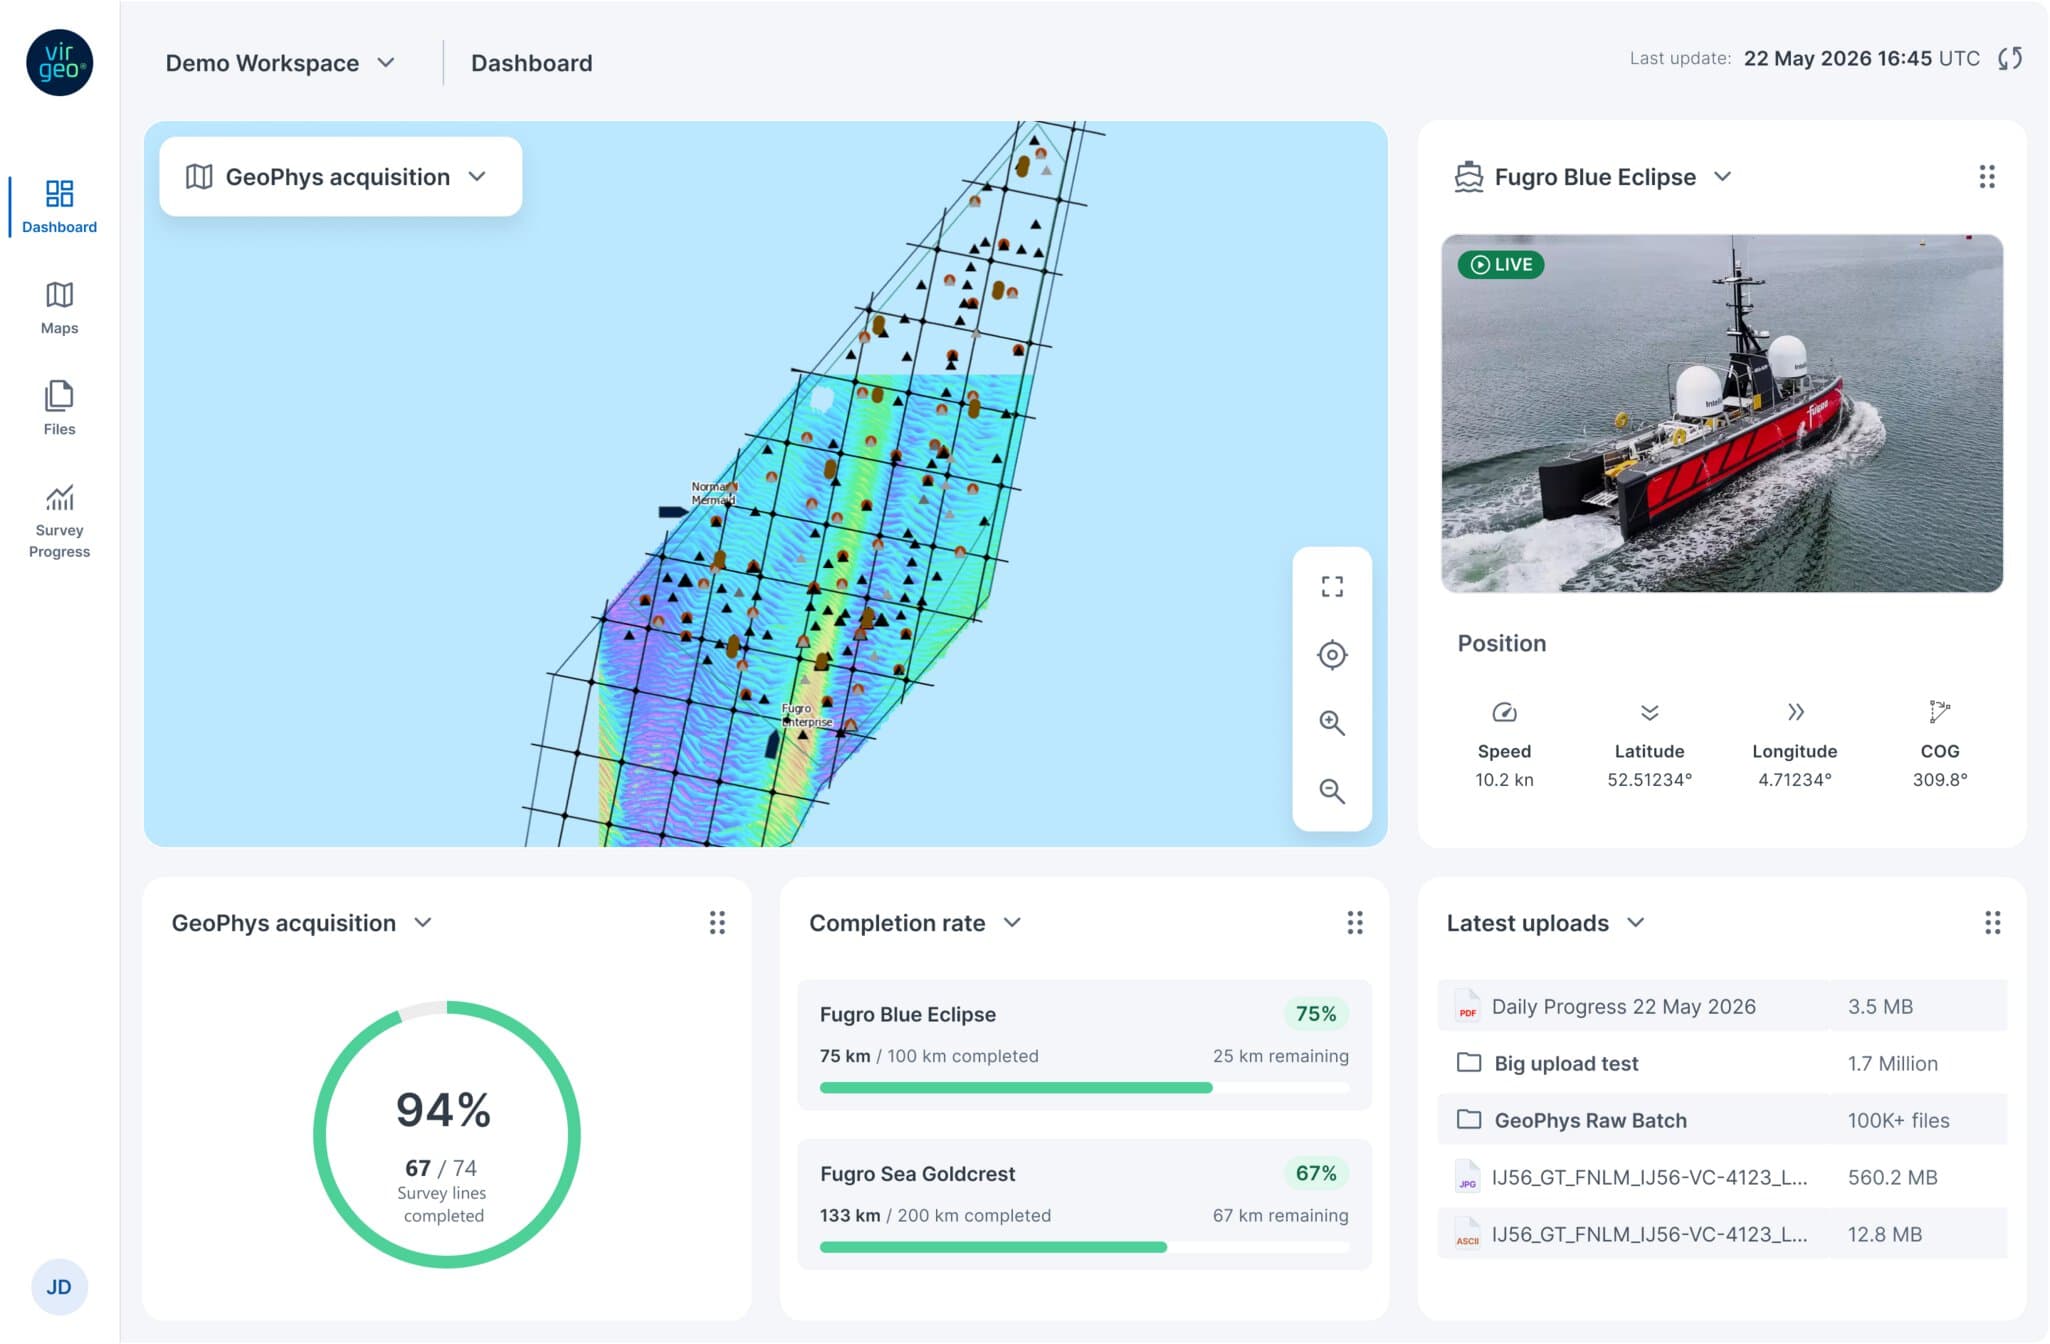Open the 12.8 MB ASCII file row
Viewport: 2050px width, 1344px height.
(1721, 1234)
